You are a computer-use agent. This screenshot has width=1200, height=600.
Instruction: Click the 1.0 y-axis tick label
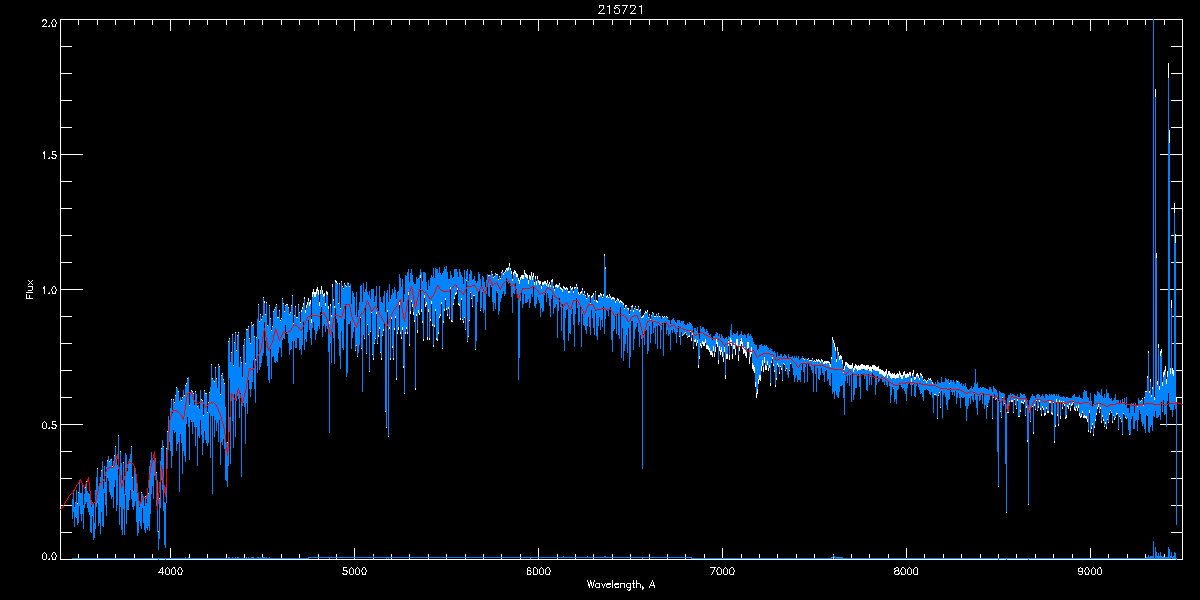coord(49,290)
